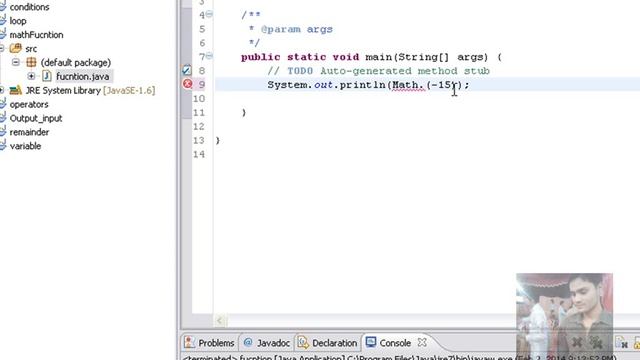Viewport: 640px width, 360px height.
Task: Click on (-15) in line 9
Action: coord(444,85)
